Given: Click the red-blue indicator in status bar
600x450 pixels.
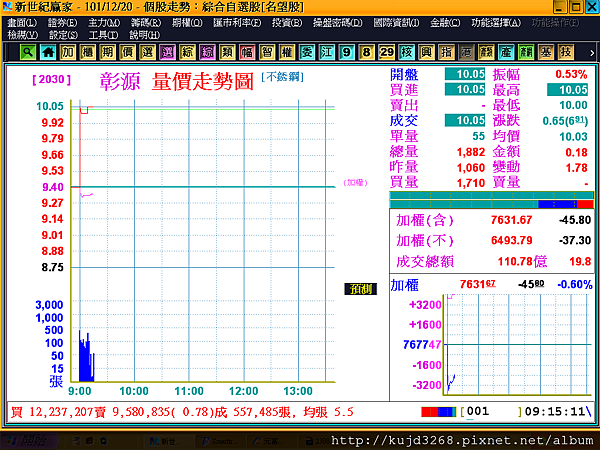Looking at the screenshot, I should click(439, 412).
